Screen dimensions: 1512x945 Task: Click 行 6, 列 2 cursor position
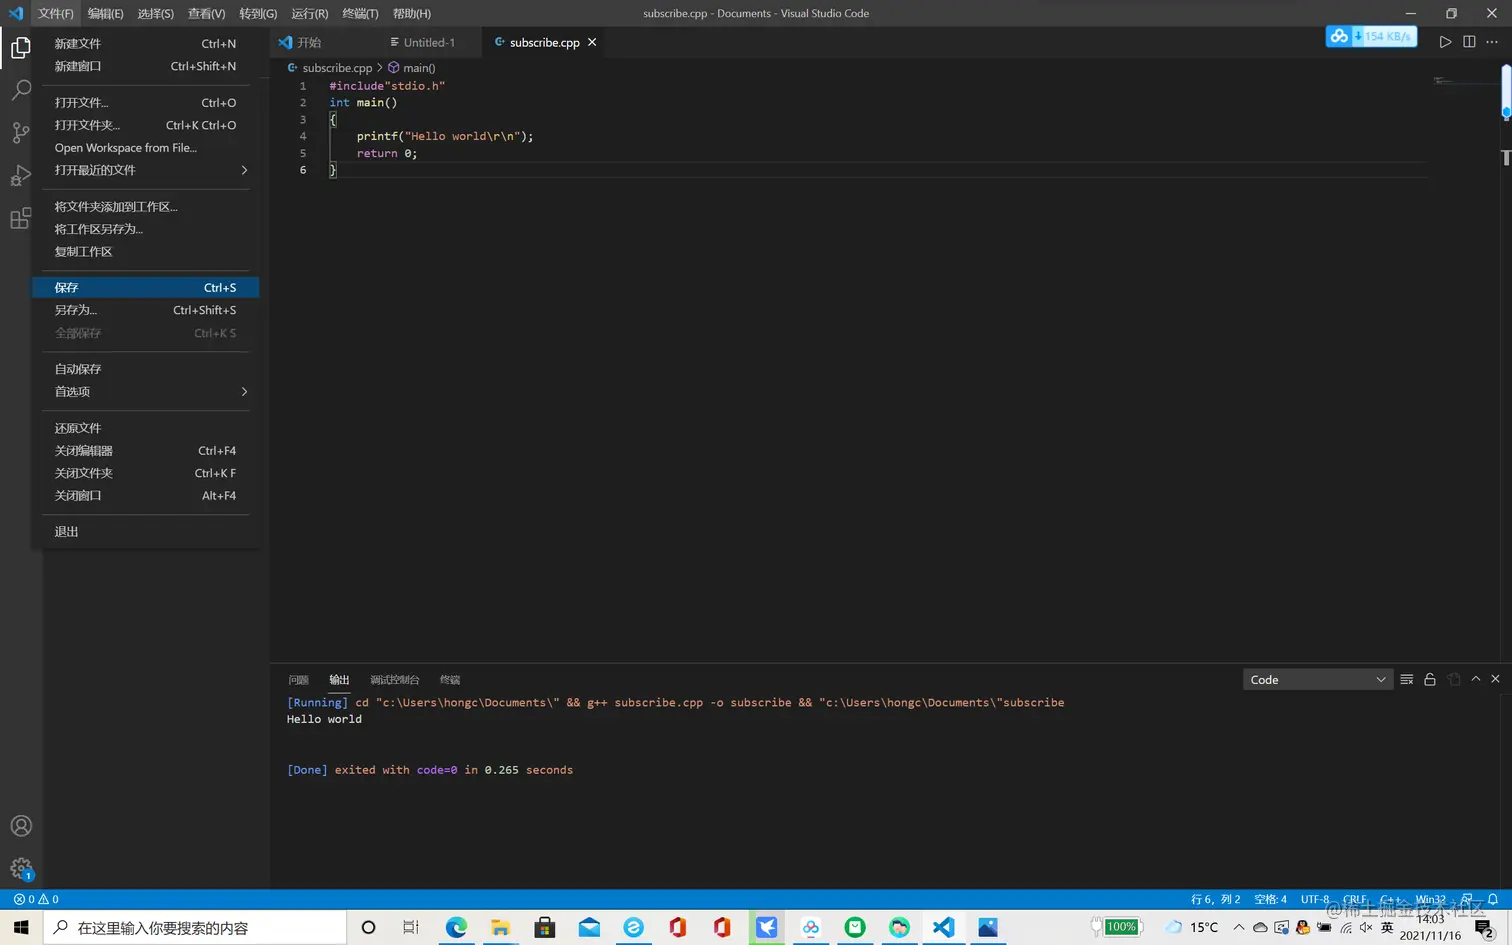[1215, 899]
